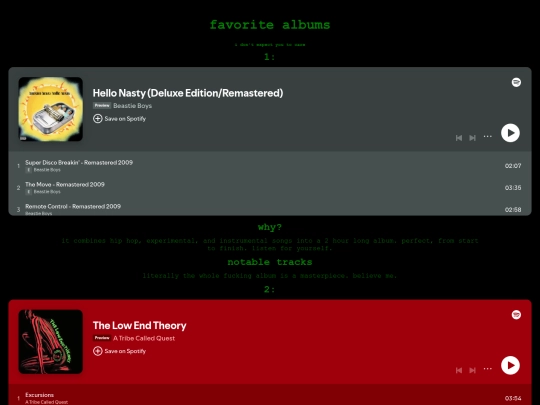Viewport: 540px width, 405px height.
Task: Click the Hello Nasty album cover
Action: click(x=51, y=109)
